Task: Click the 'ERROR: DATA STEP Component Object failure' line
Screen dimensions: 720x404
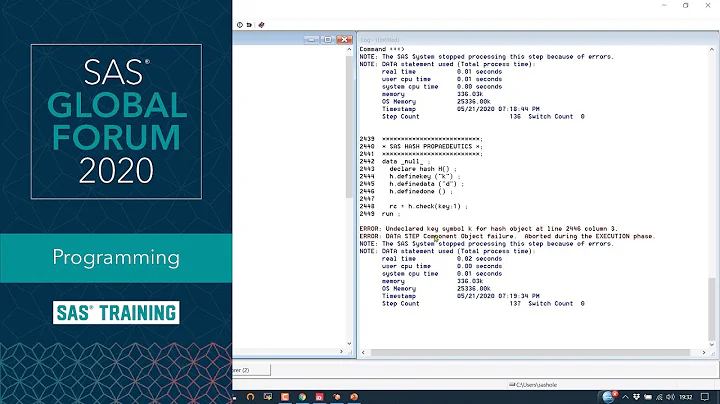Action: pos(507,236)
